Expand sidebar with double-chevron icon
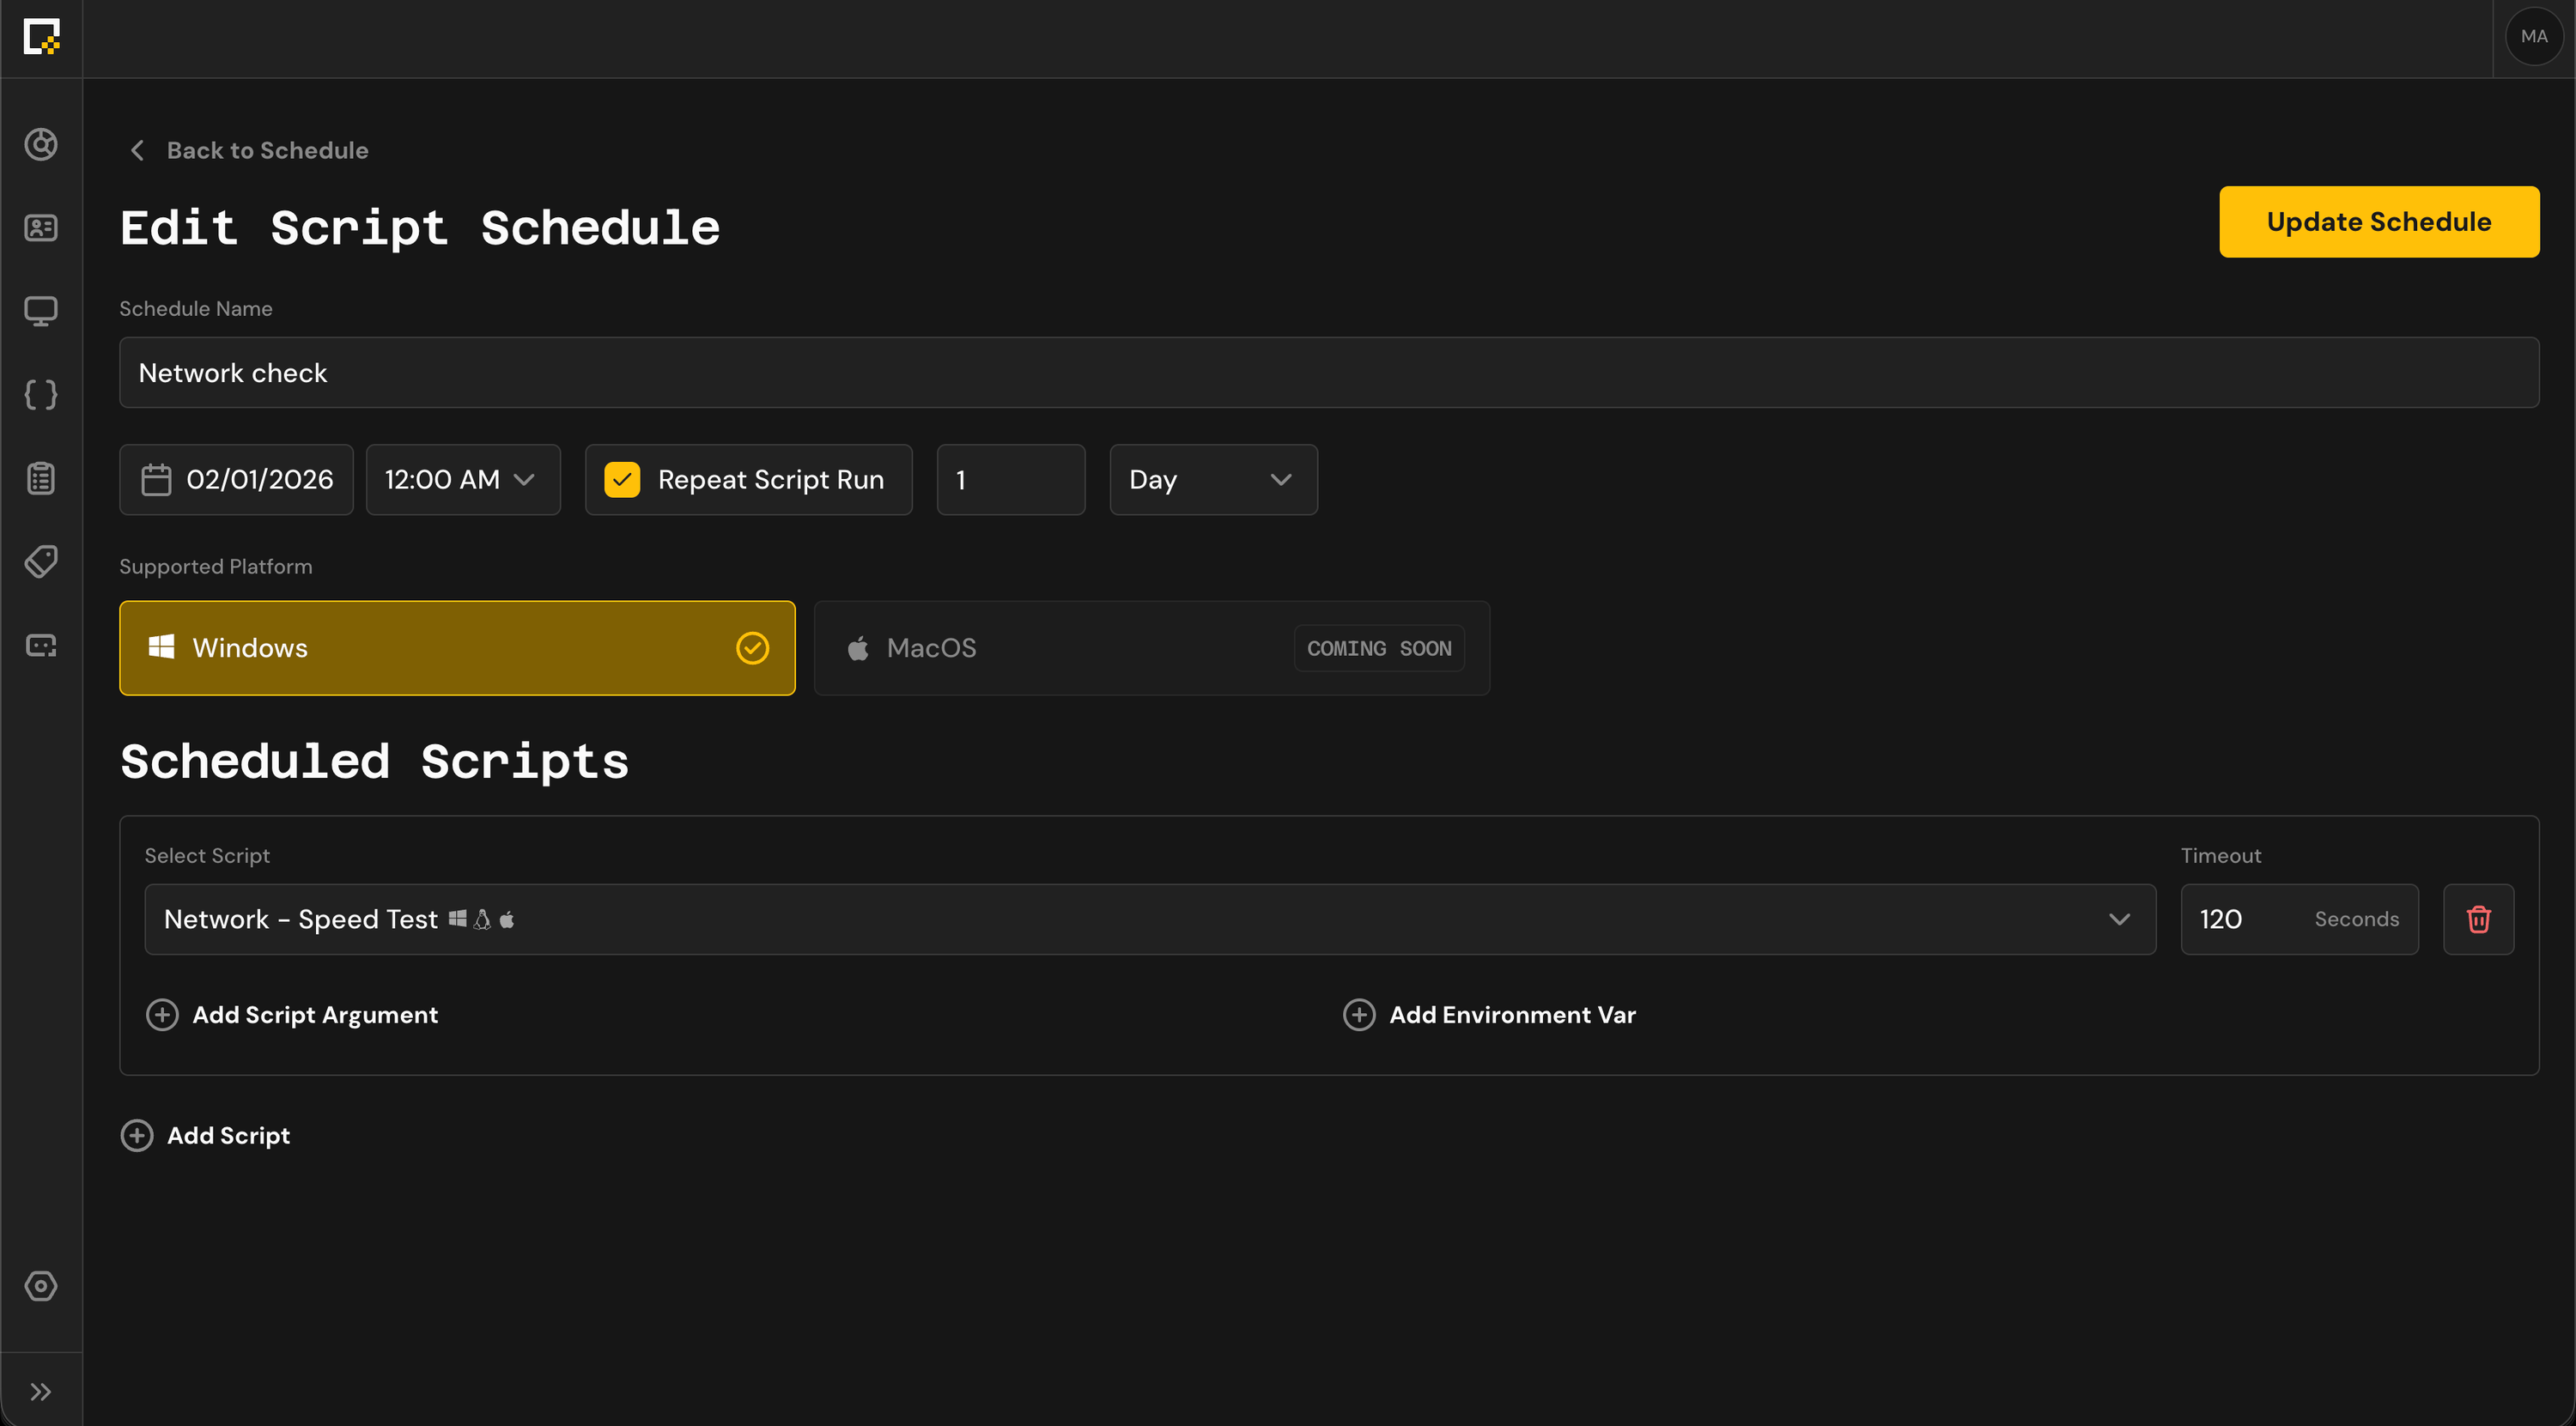Screen dimensions: 2576x1426 41,1391
